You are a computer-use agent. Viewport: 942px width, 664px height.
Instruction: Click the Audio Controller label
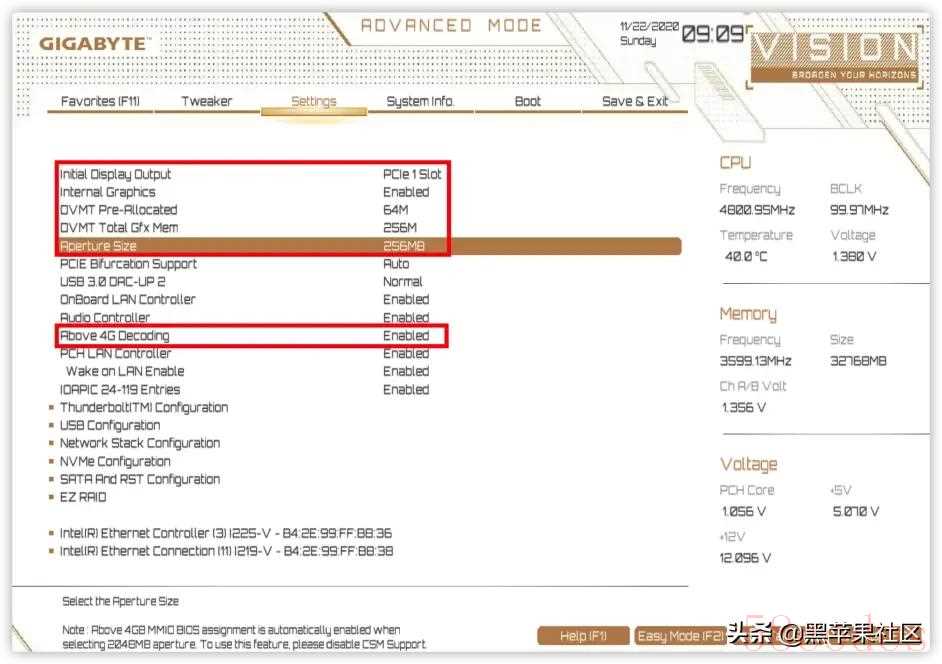pos(105,317)
